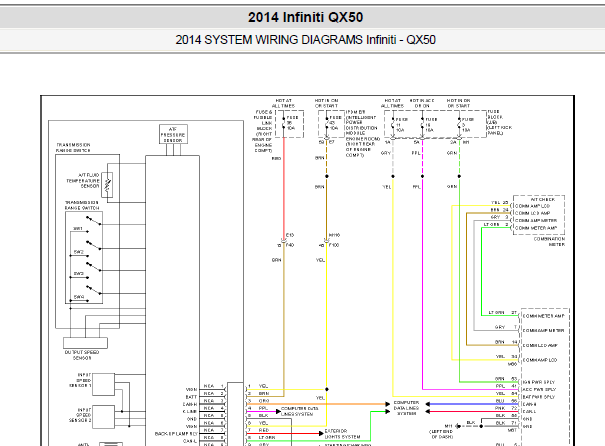The height and width of the screenshot is (446, 605).
Task: Select the K-LINE pin label
Action: (190, 411)
